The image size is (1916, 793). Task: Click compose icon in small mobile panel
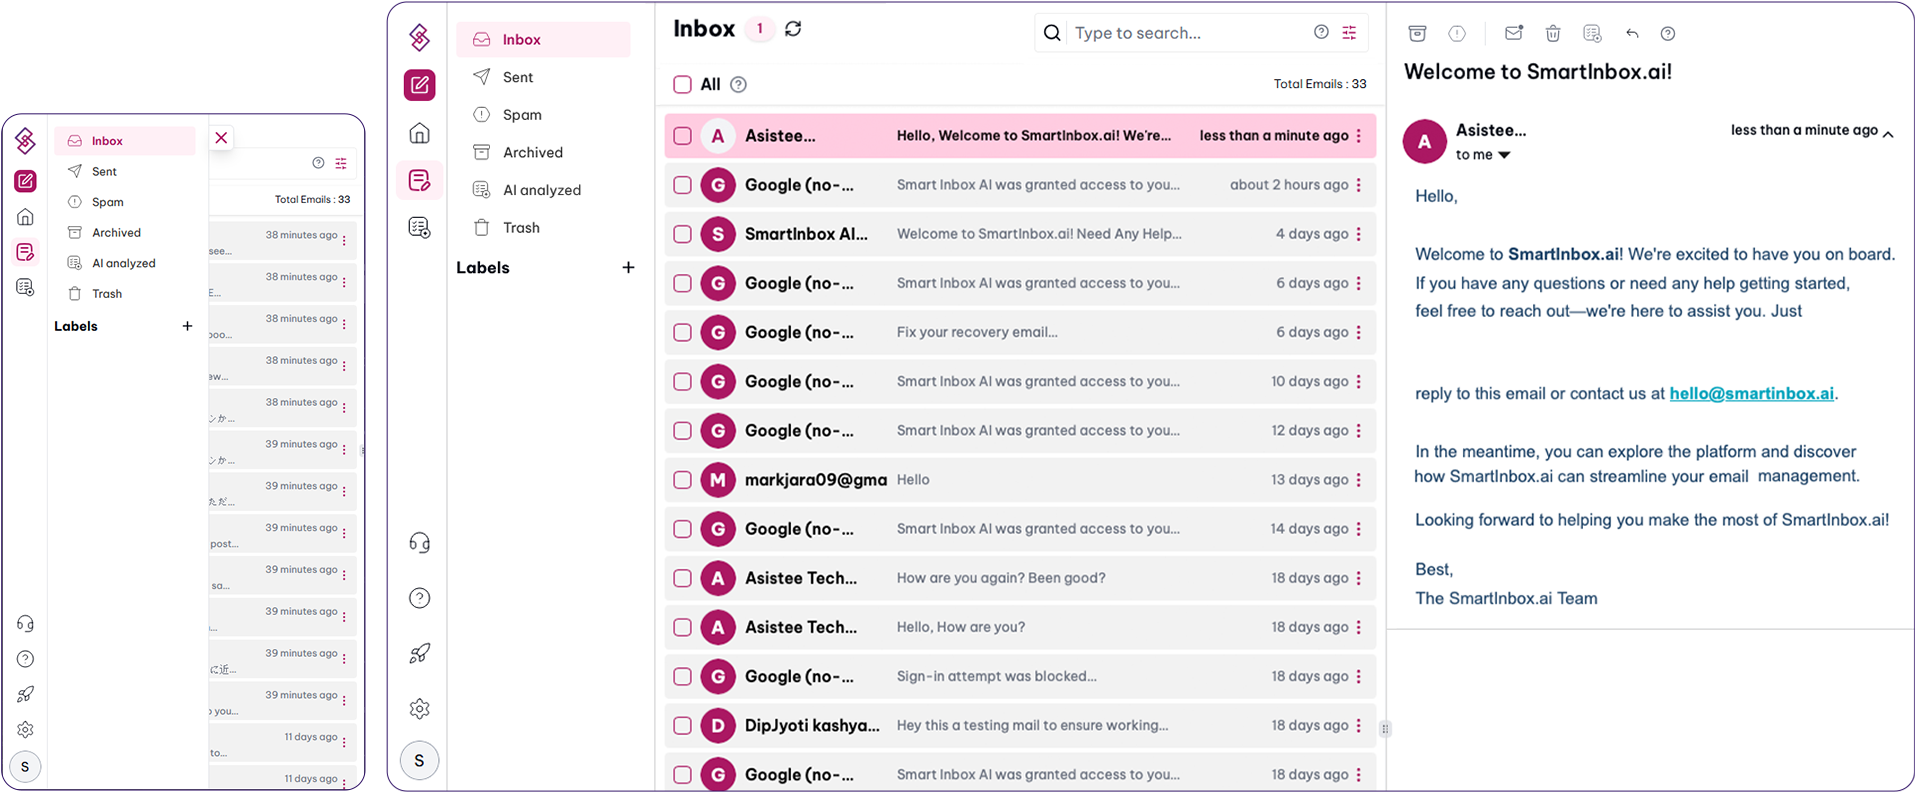[25, 181]
